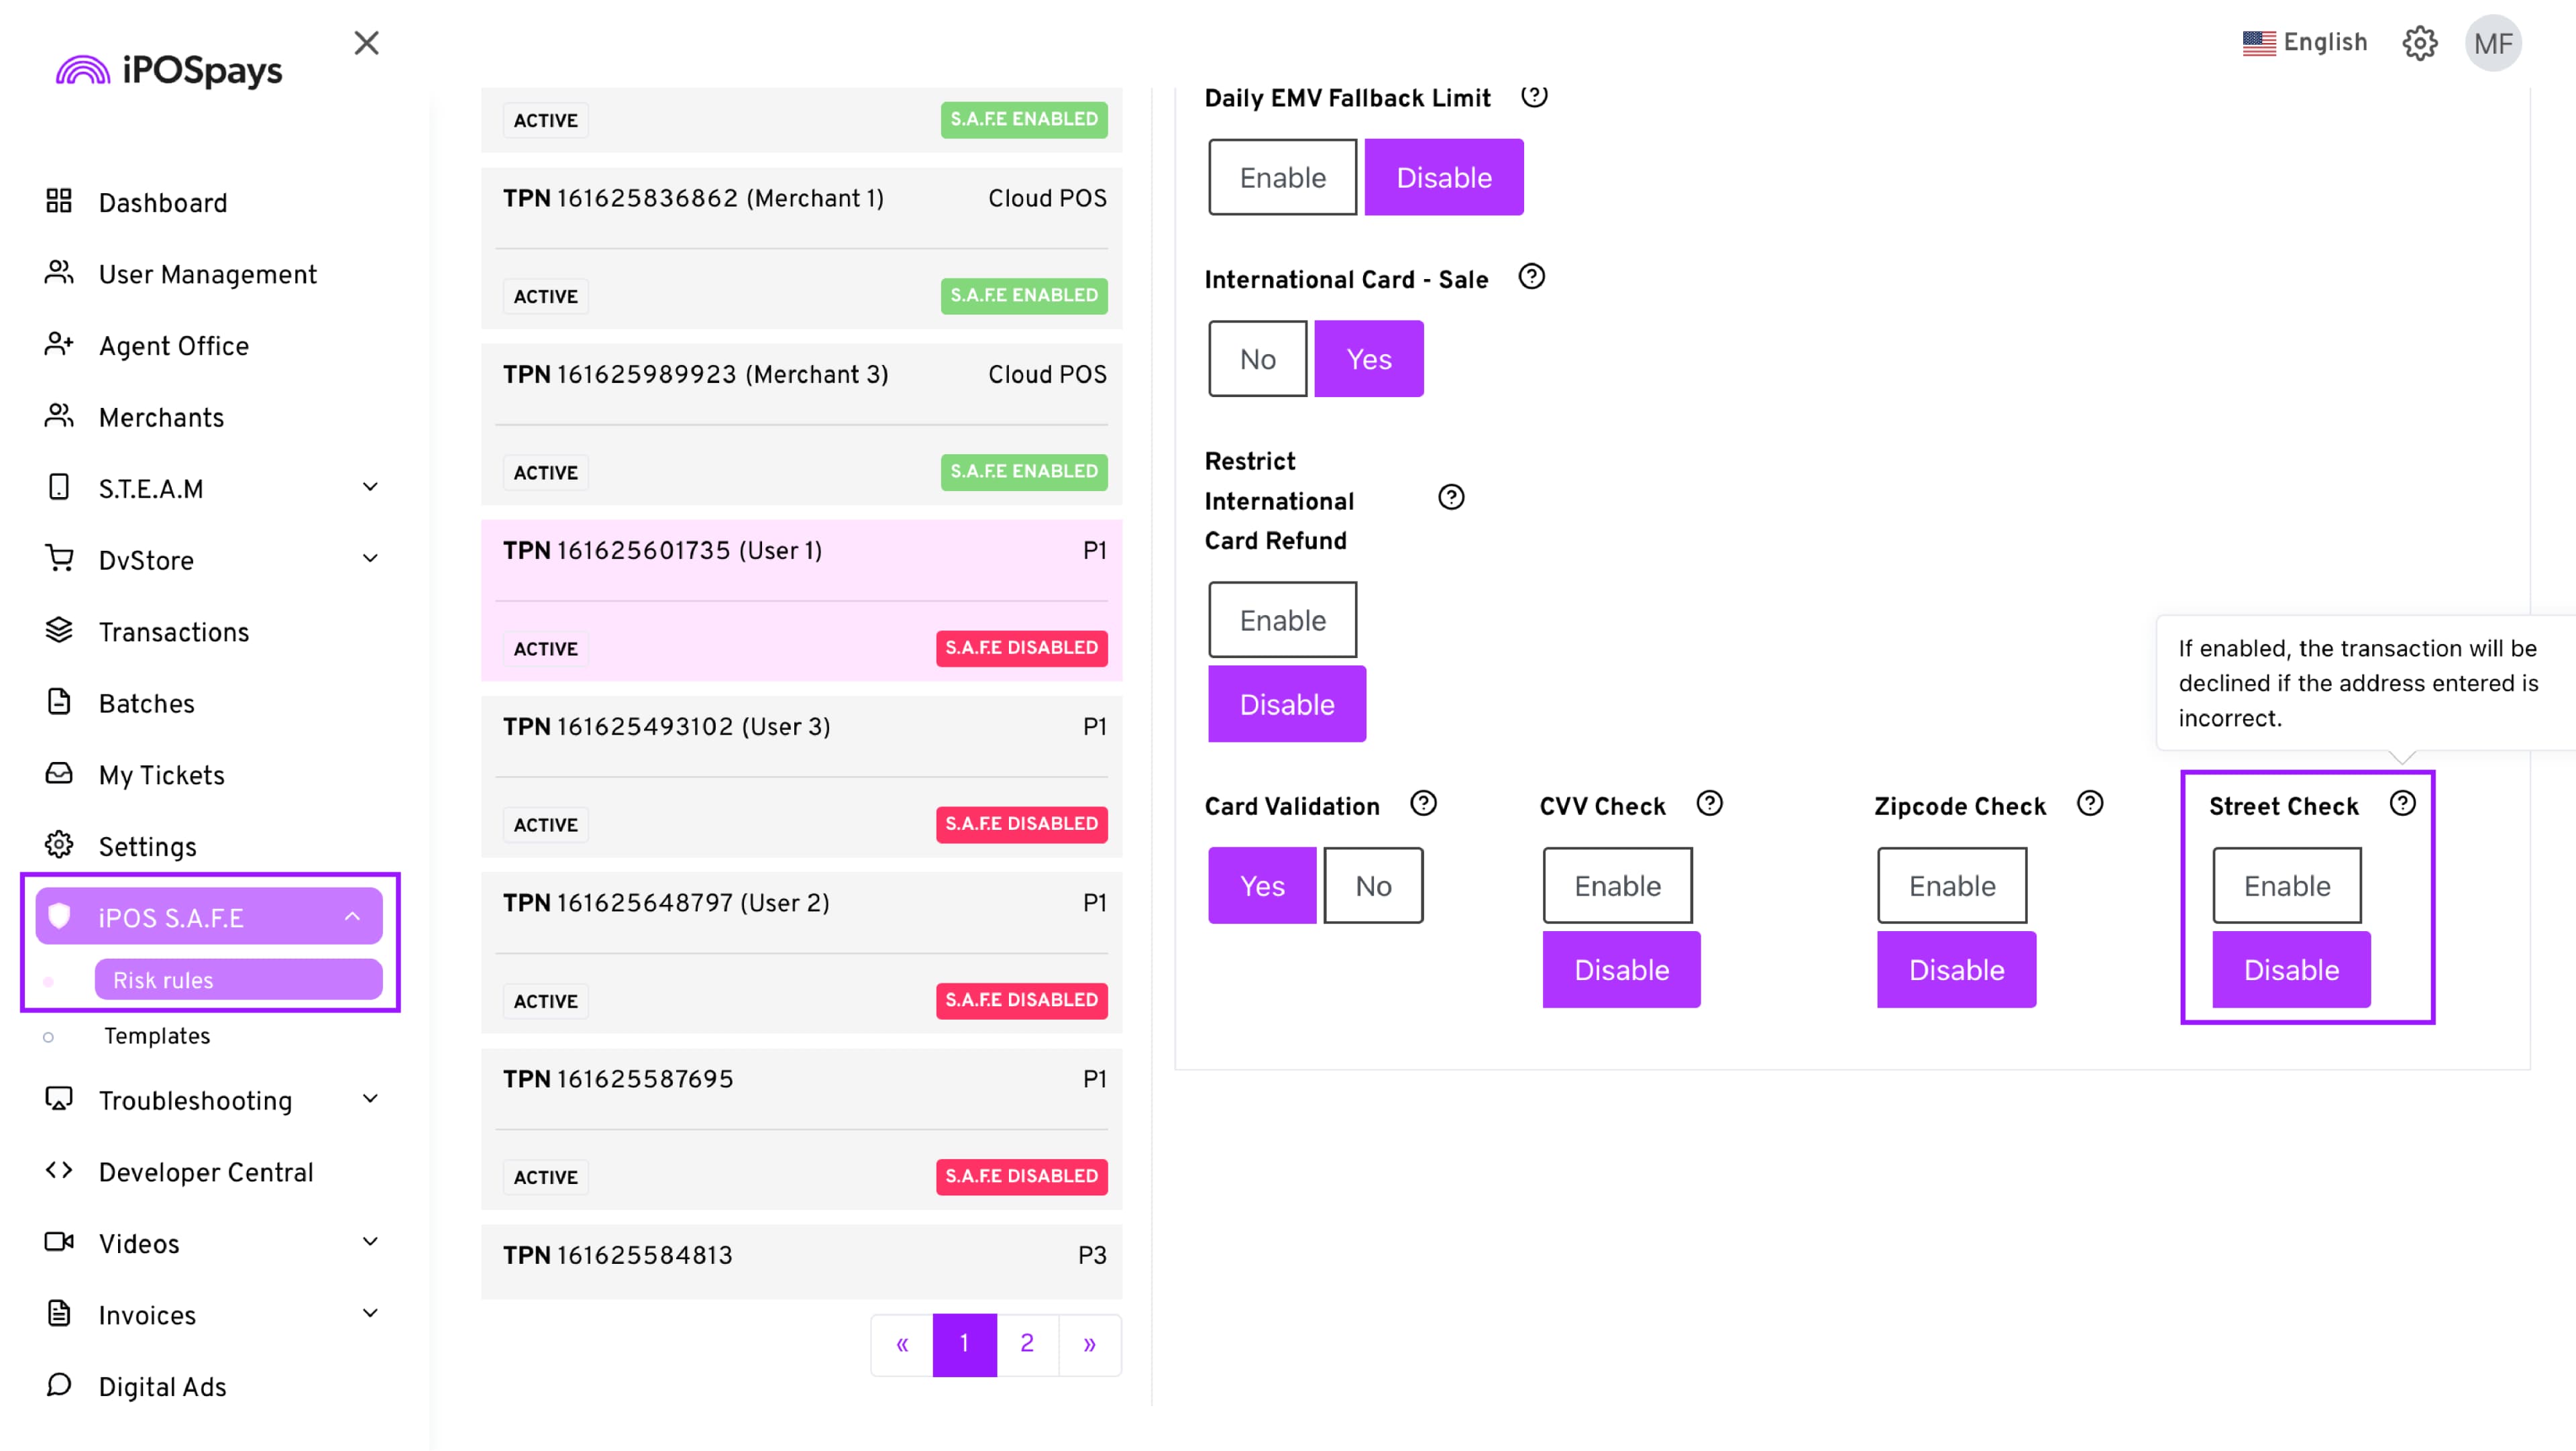
Task: Click the Card Validation help question icon
Action: click(1423, 804)
